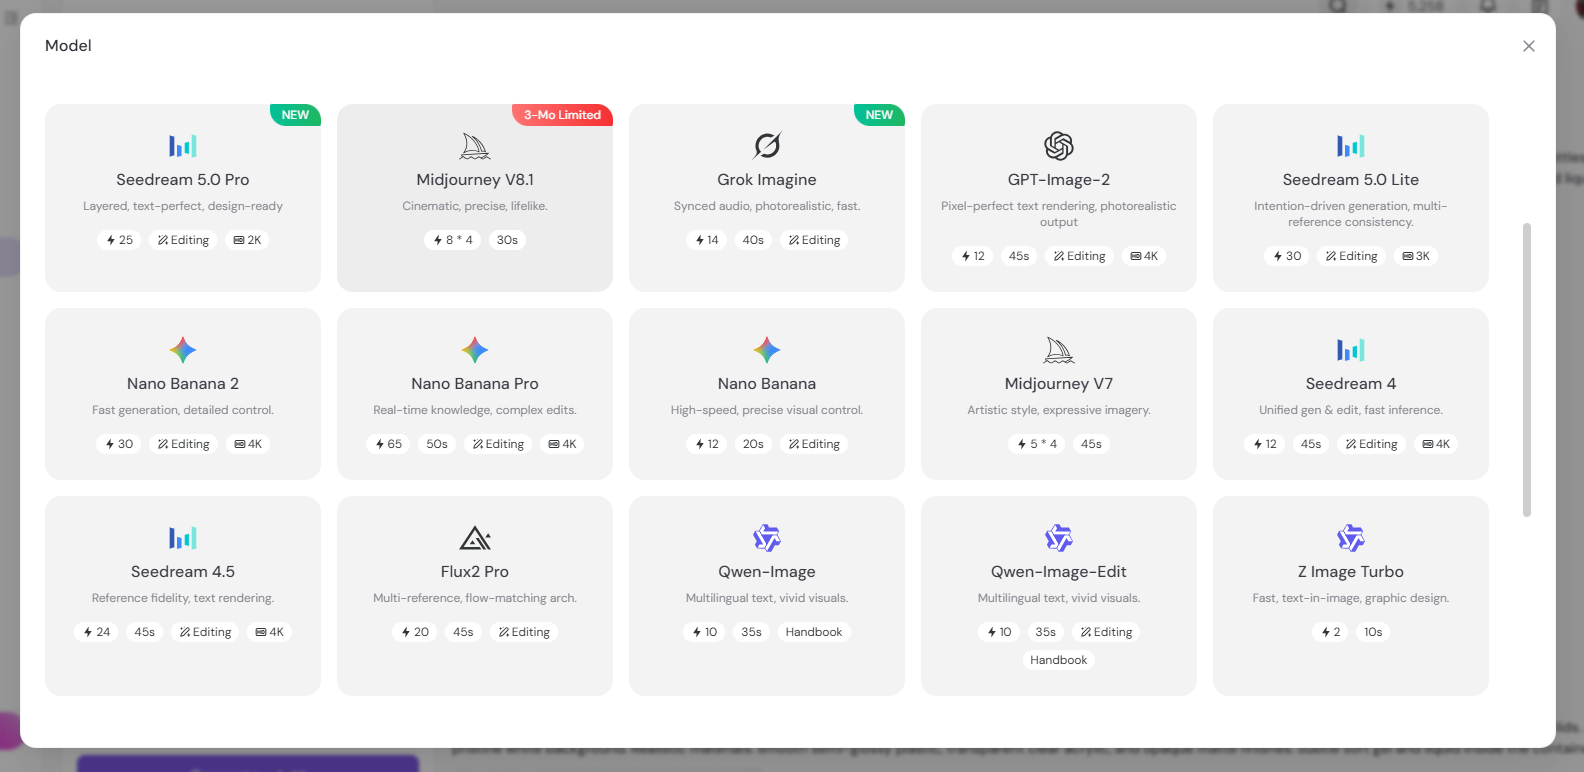Viewport: 1584px width, 772px height.
Task: Click the 8 * 4 credits tag on Midjourney V8.1
Action: pos(452,240)
